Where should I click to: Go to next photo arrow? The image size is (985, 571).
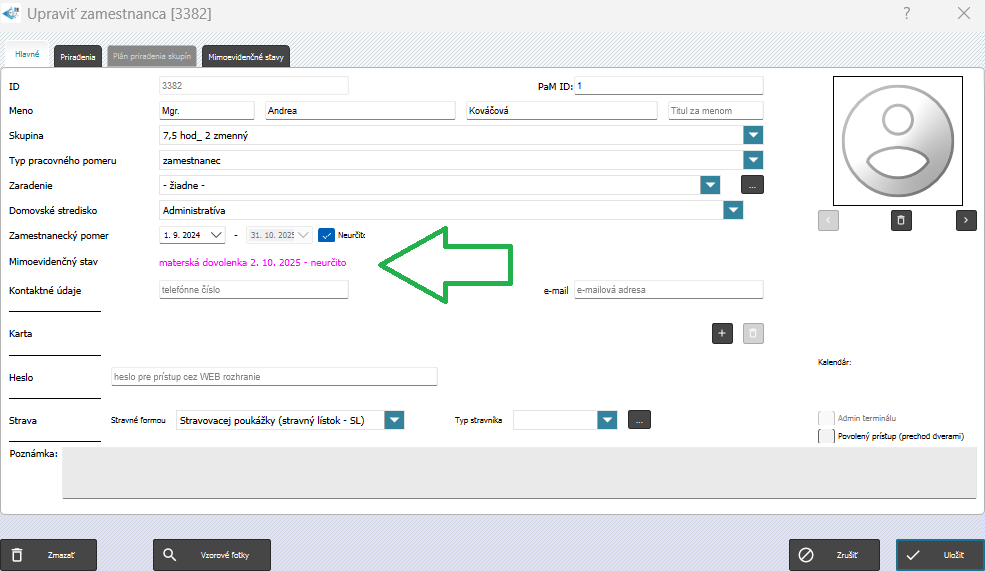[x=966, y=220]
